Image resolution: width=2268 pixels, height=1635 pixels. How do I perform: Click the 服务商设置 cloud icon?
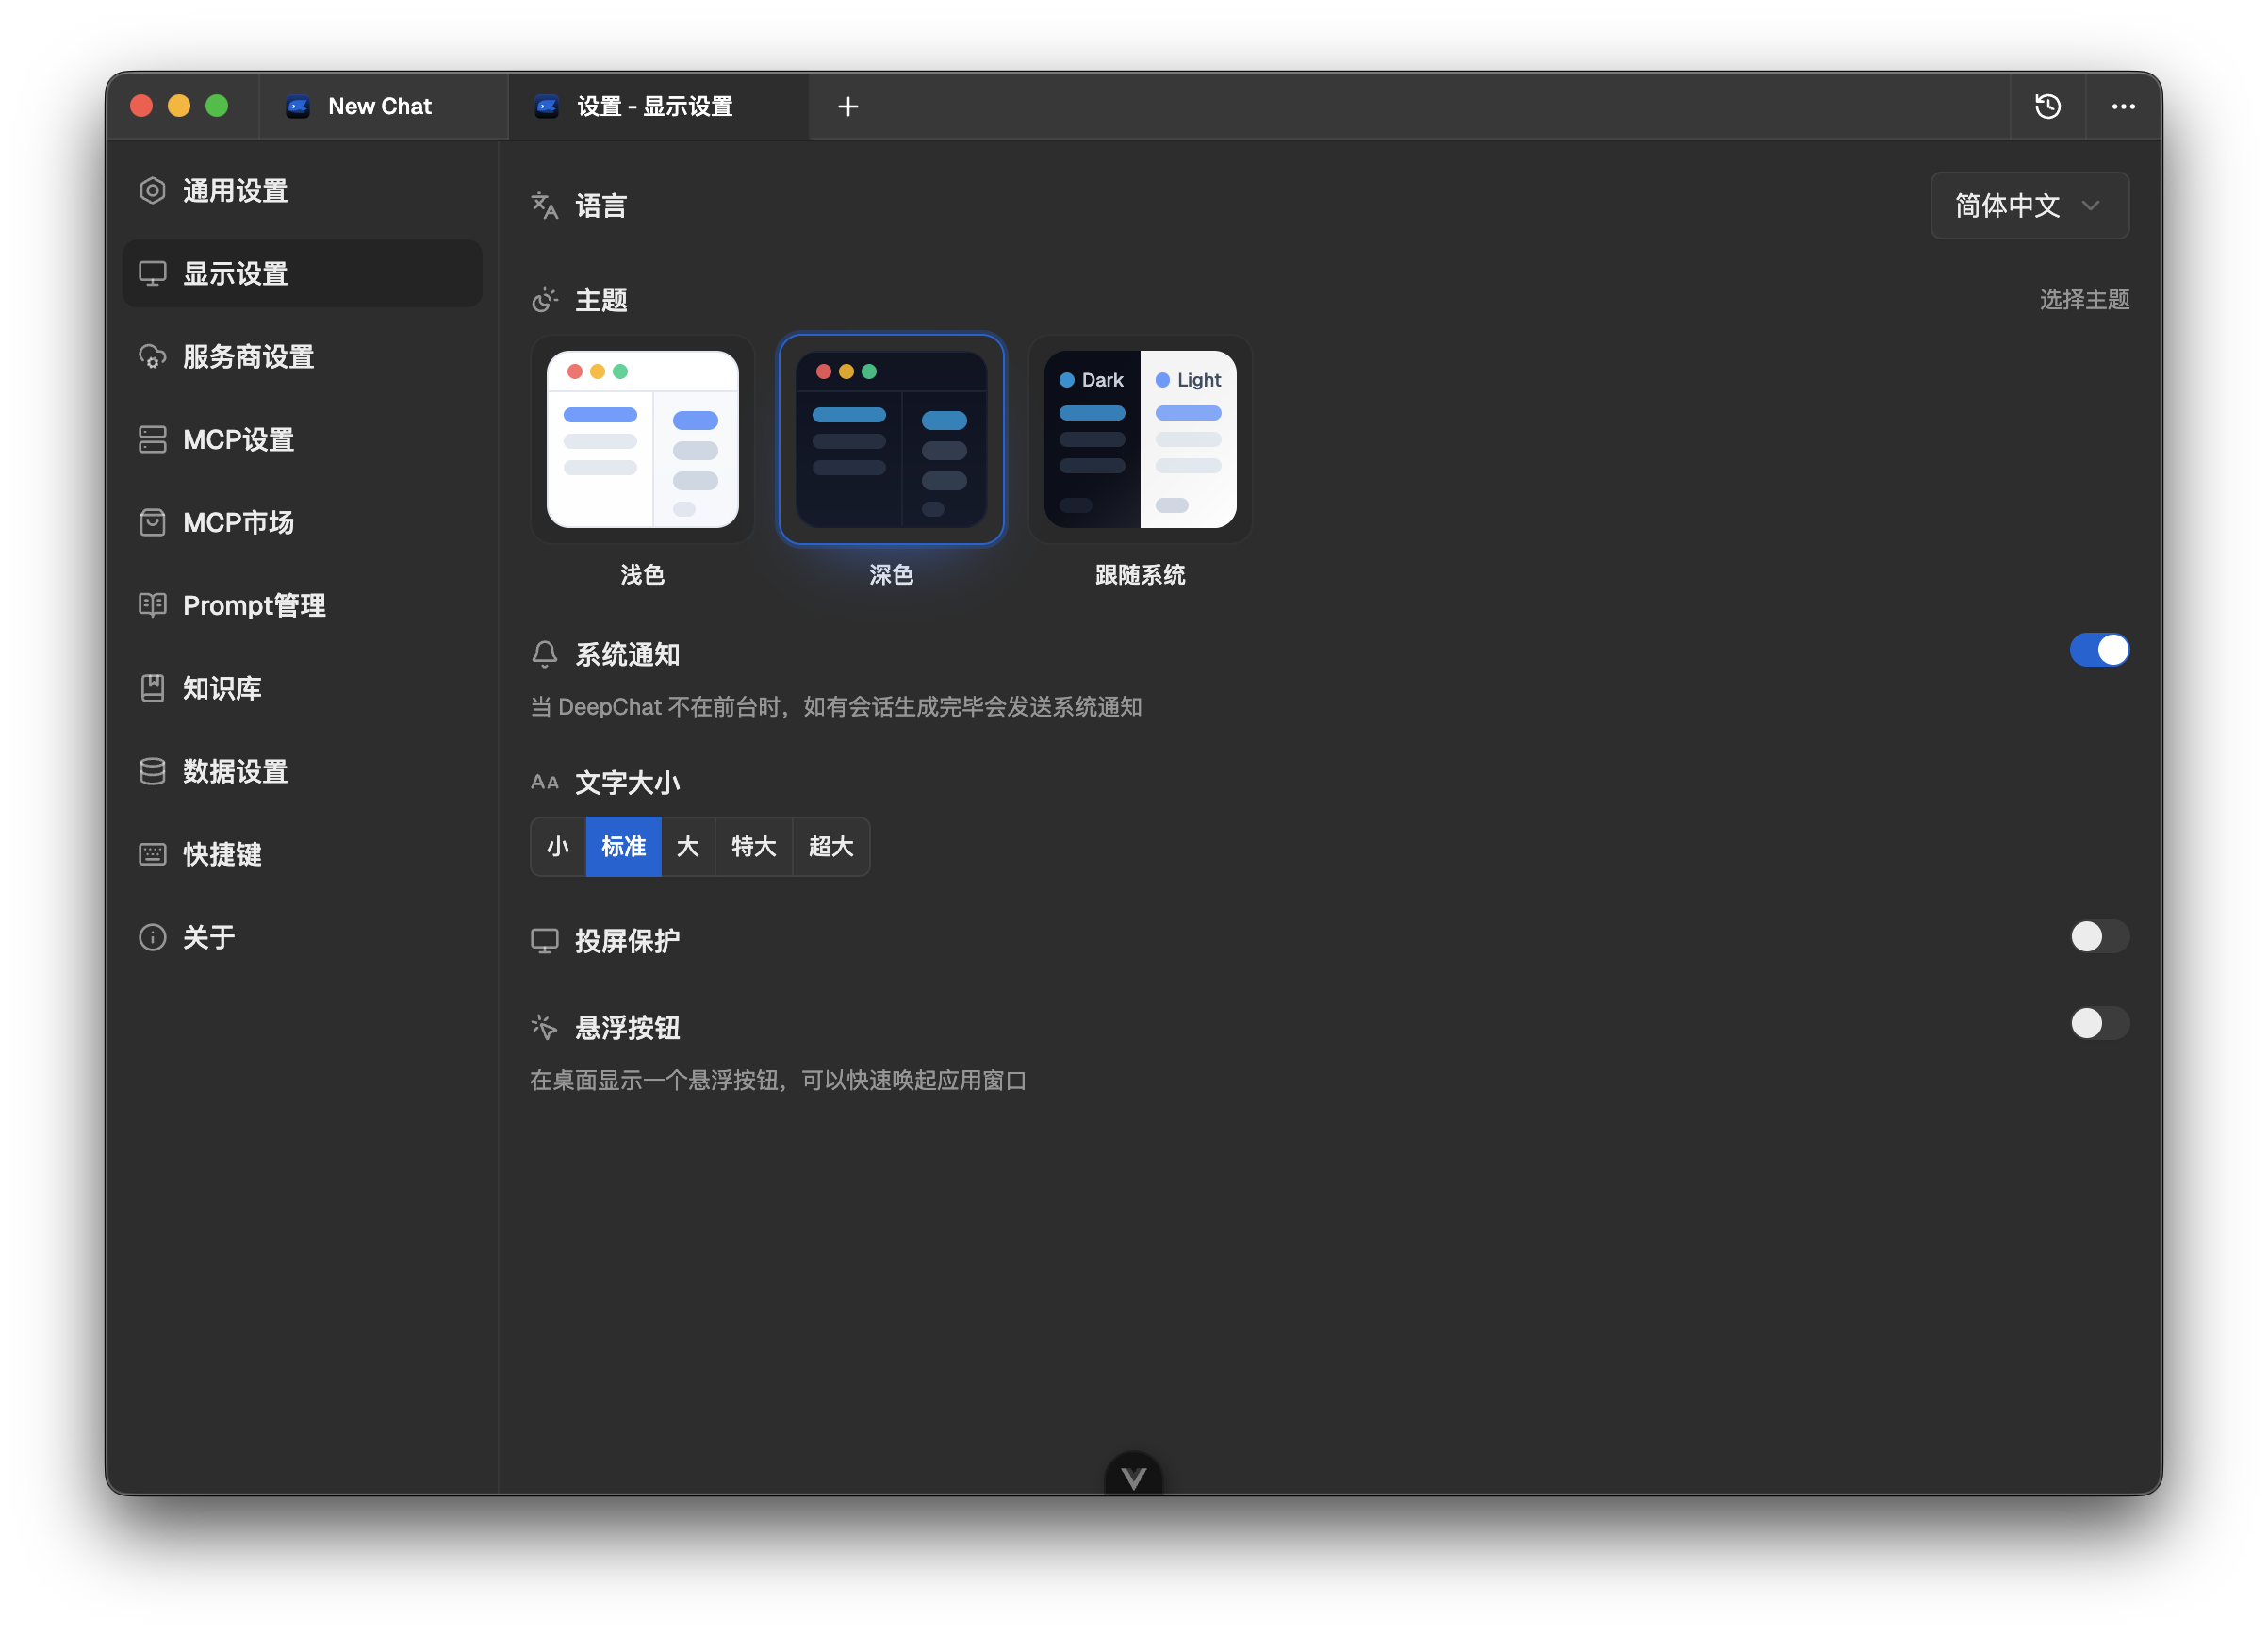click(x=152, y=357)
